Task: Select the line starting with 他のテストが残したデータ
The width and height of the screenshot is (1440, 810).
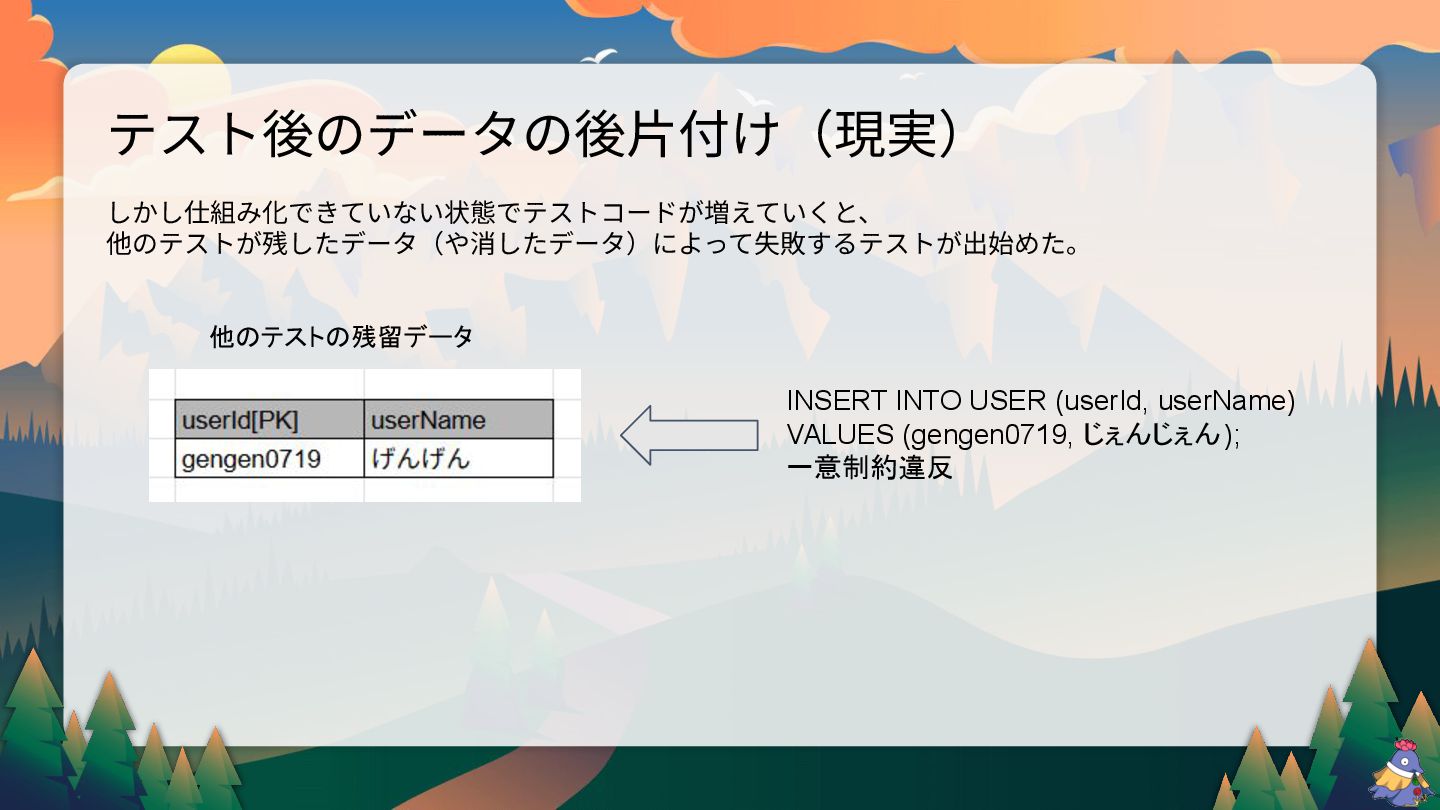Action: click(594, 244)
